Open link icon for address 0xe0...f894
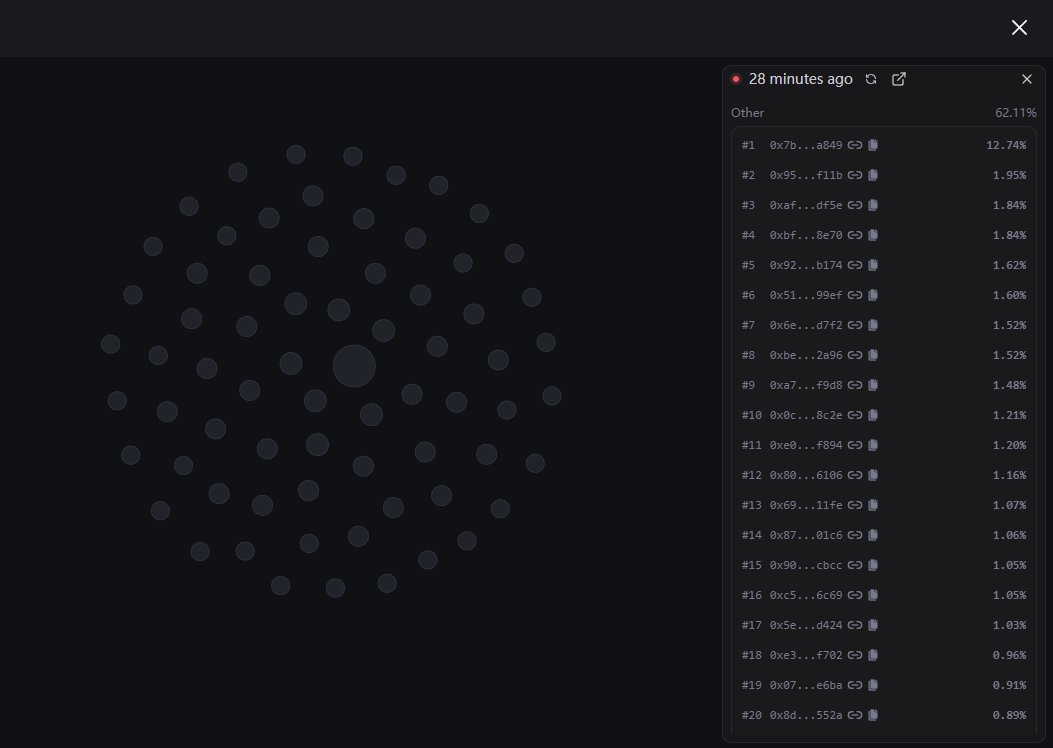Viewport: 1053px width, 748px height. [x=855, y=445]
